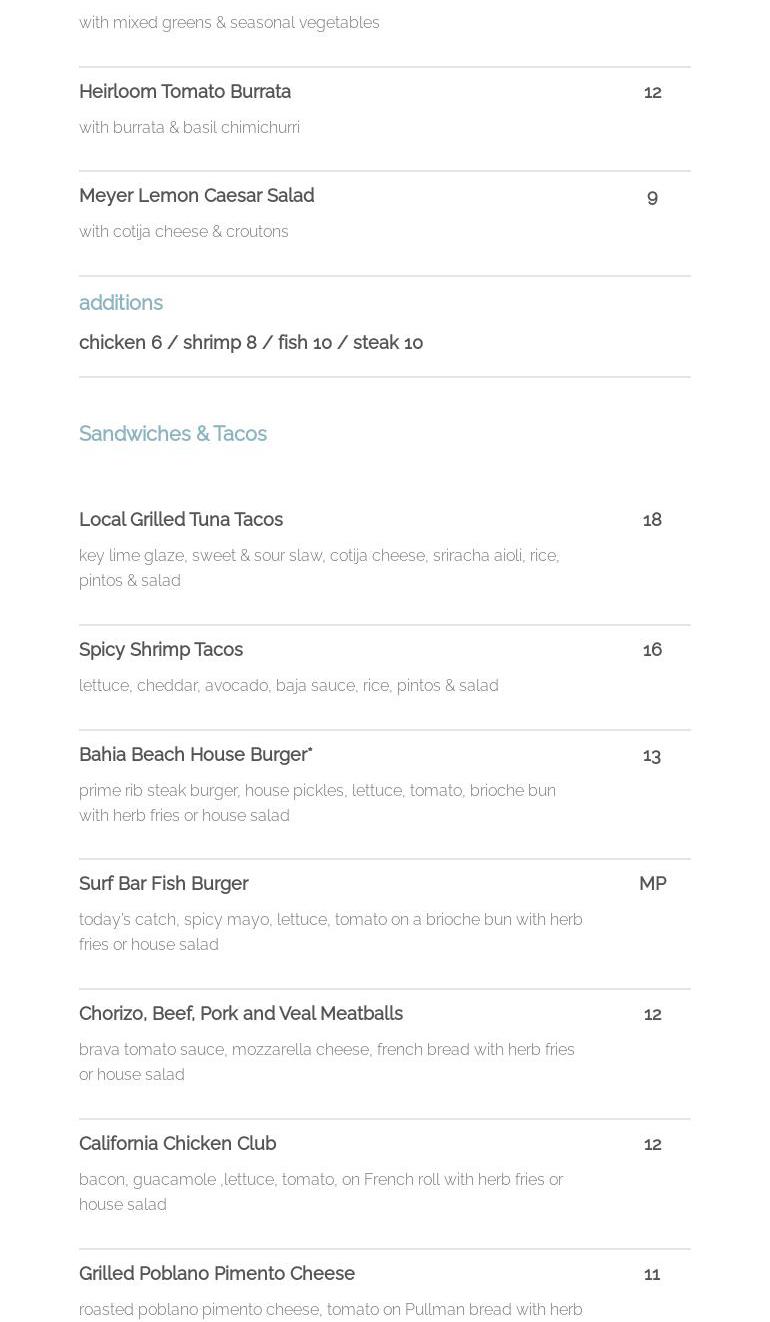This screenshot has height=1322, width=770.
Task: Click the Heirloom Tomato Burrata item title
Action: pyautogui.click(x=185, y=91)
